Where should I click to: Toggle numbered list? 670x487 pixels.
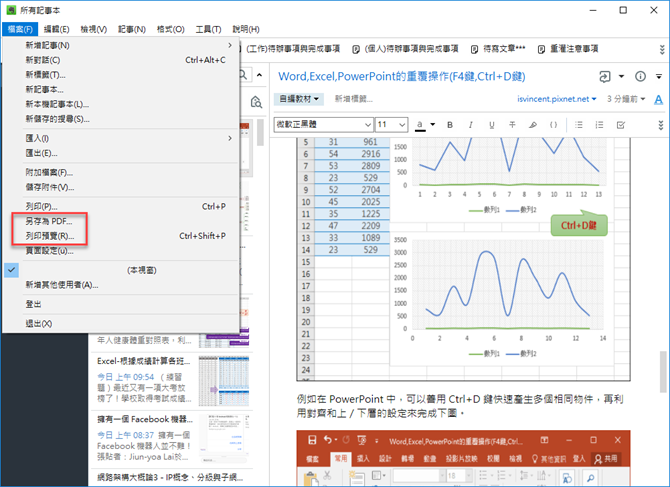(599, 125)
